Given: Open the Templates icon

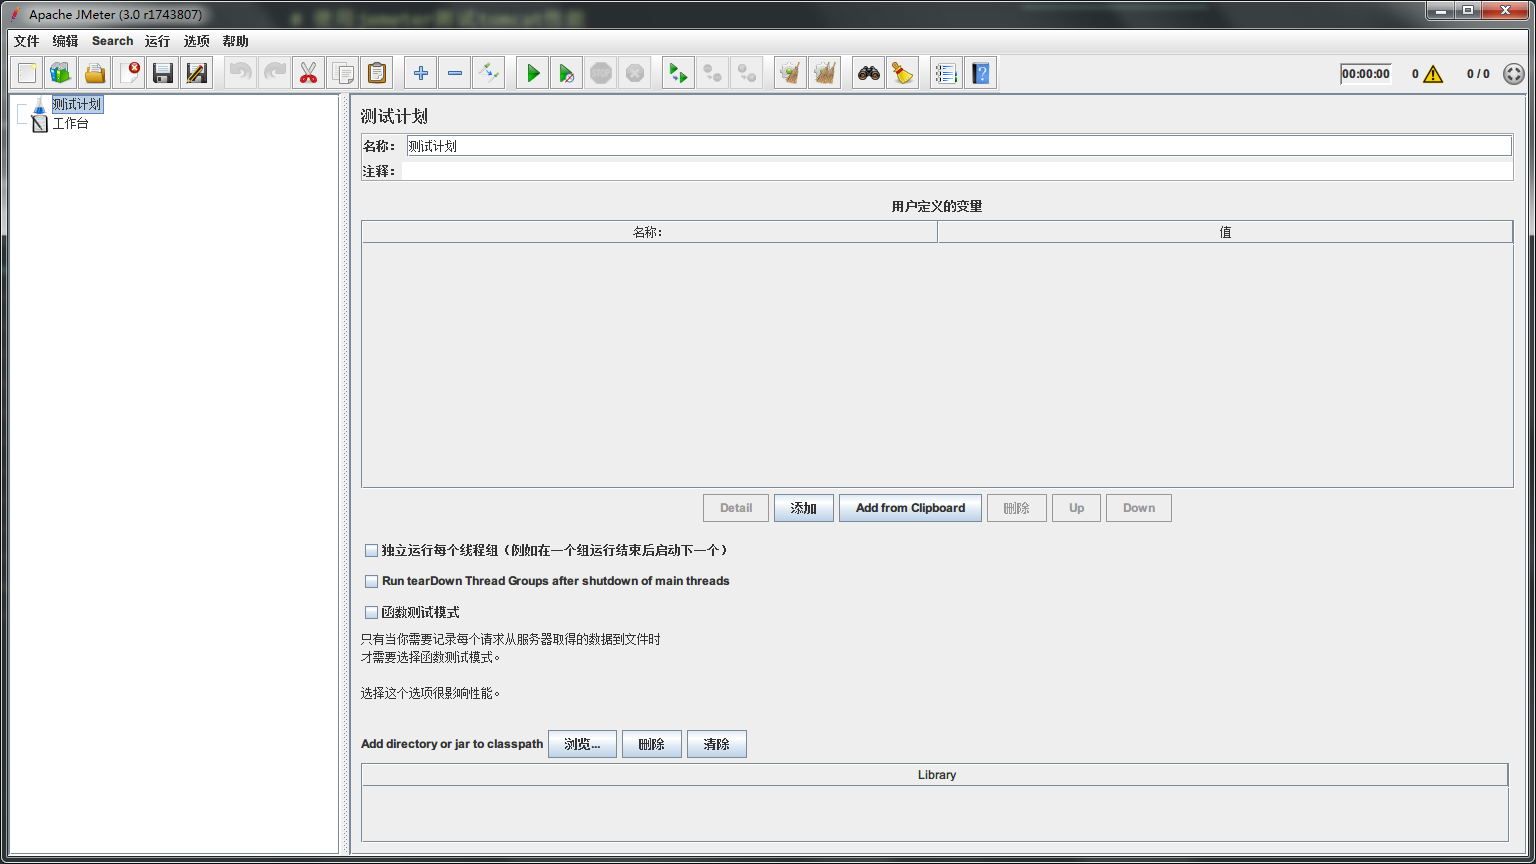Looking at the screenshot, I should (61, 73).
